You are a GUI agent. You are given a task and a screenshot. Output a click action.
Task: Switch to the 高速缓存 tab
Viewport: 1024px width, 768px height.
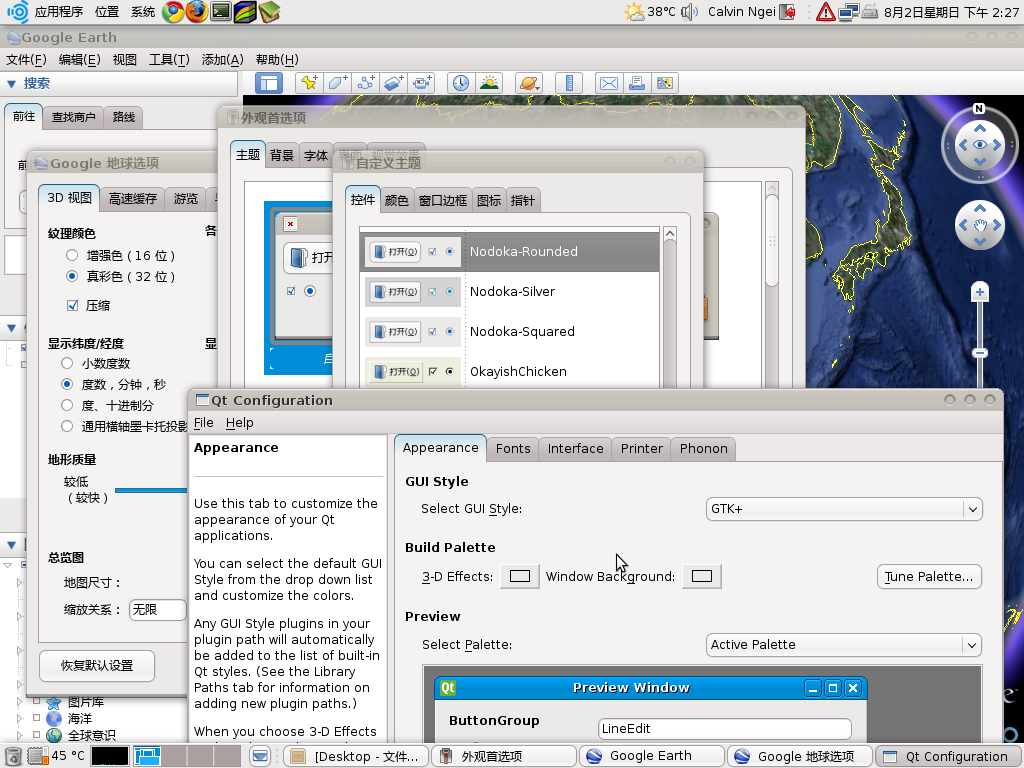(133, 199)
